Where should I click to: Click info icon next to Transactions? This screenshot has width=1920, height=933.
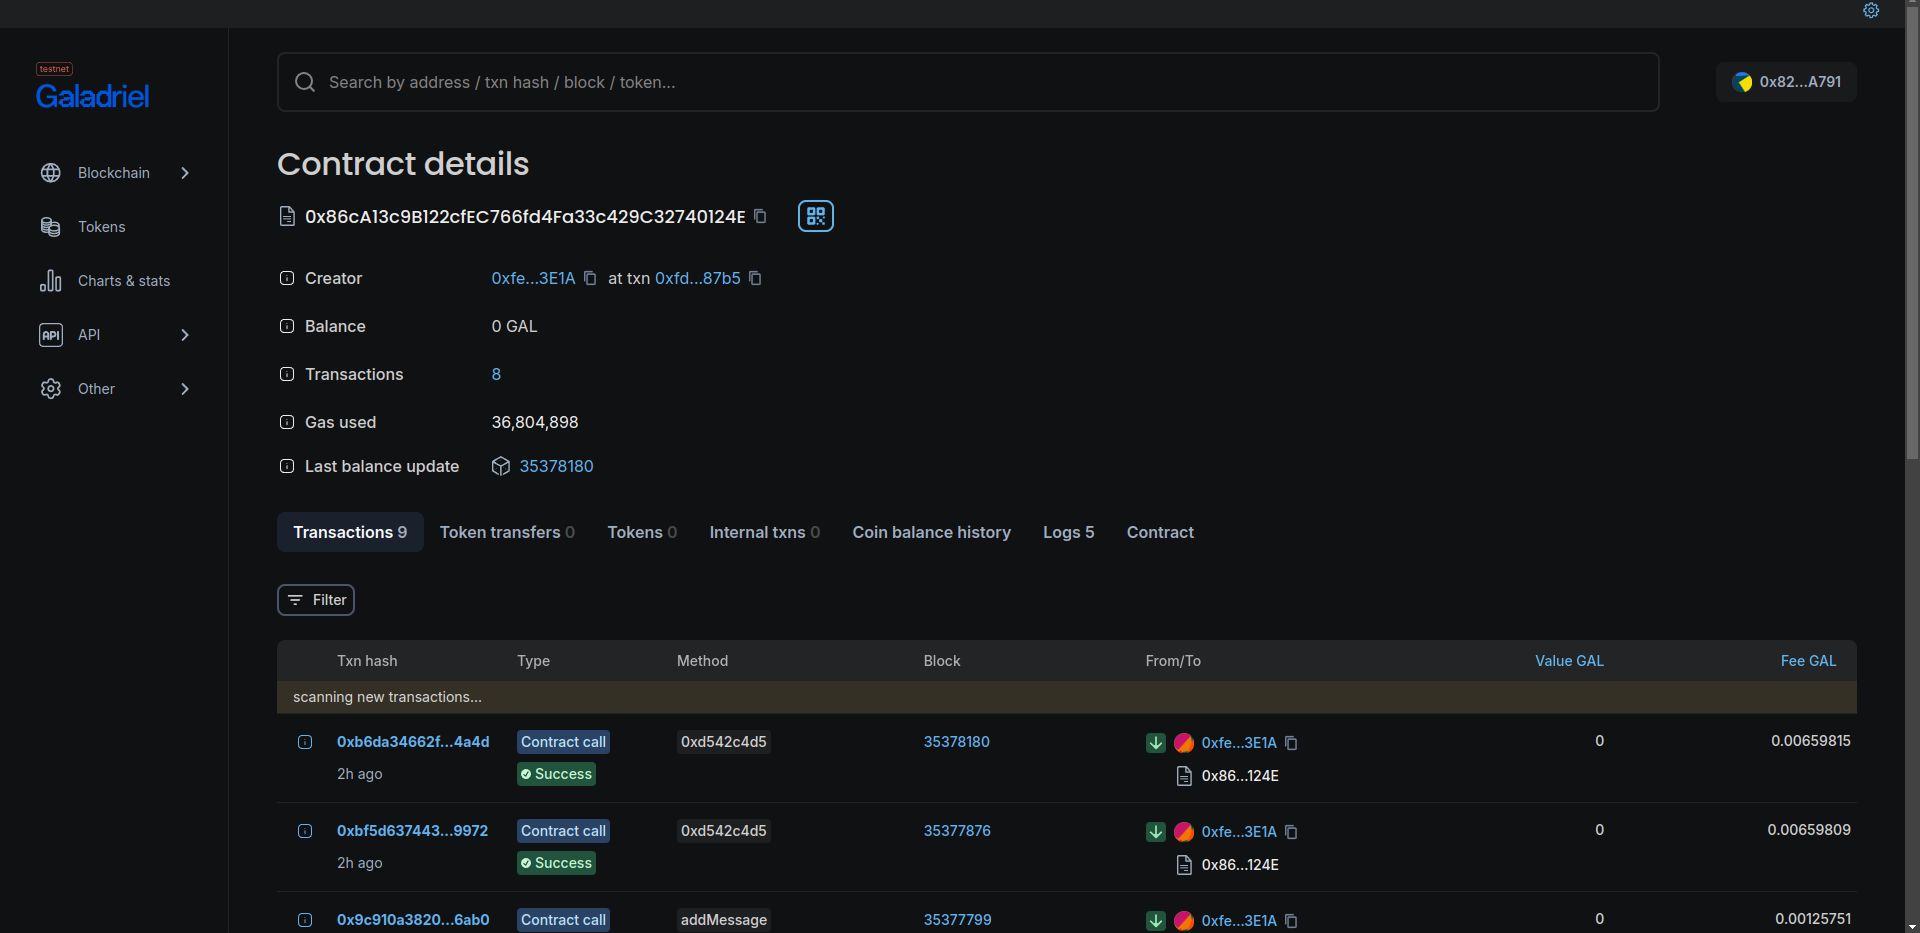(287, 374)
